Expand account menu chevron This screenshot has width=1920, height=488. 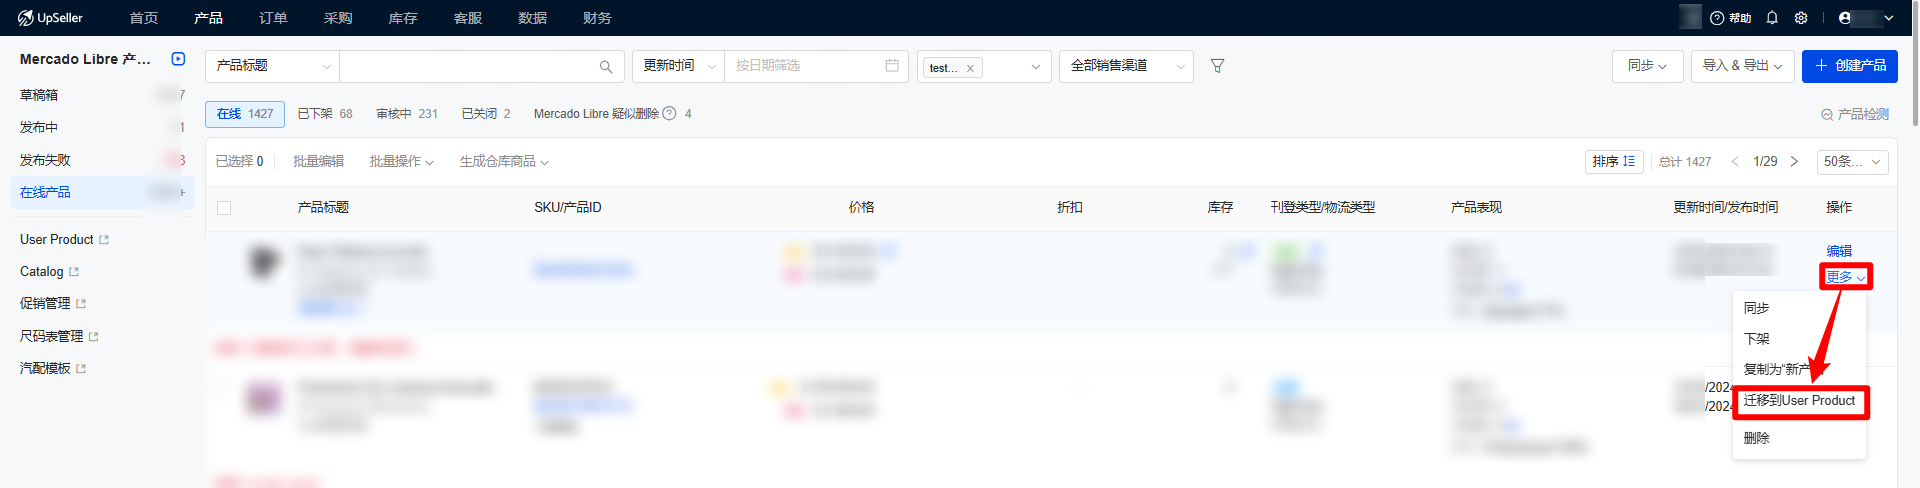coord(1889,18)
